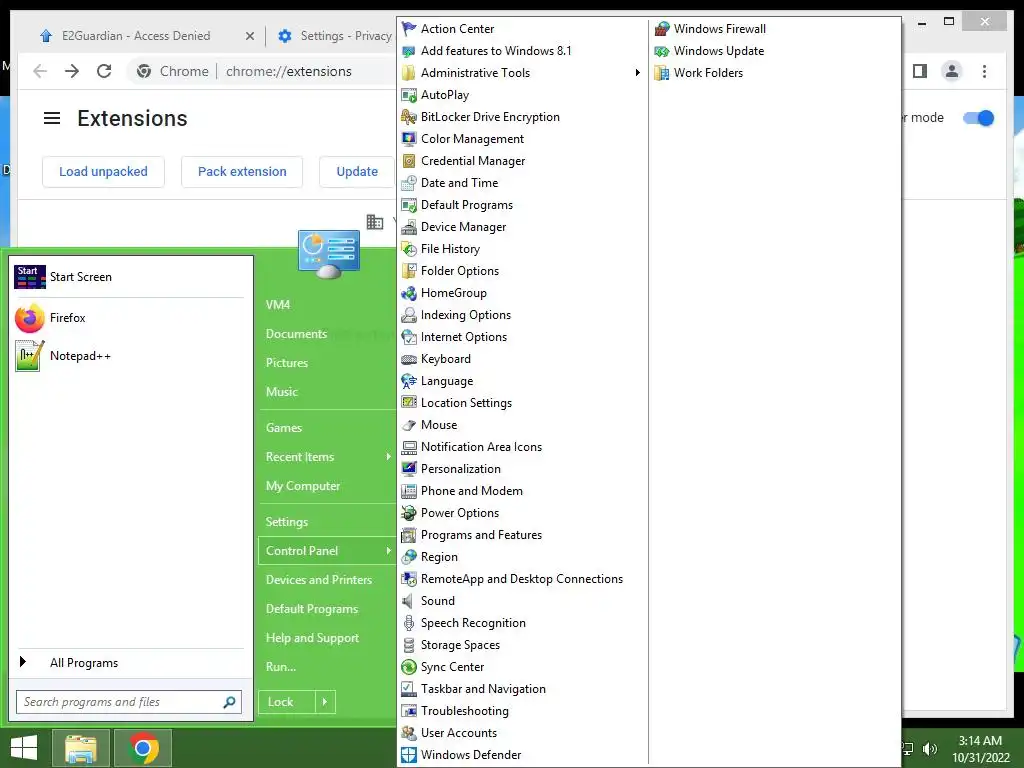This screenshot has width=1024, height=768.
Task: Click Color Management monitor icon
Action: 409,139
